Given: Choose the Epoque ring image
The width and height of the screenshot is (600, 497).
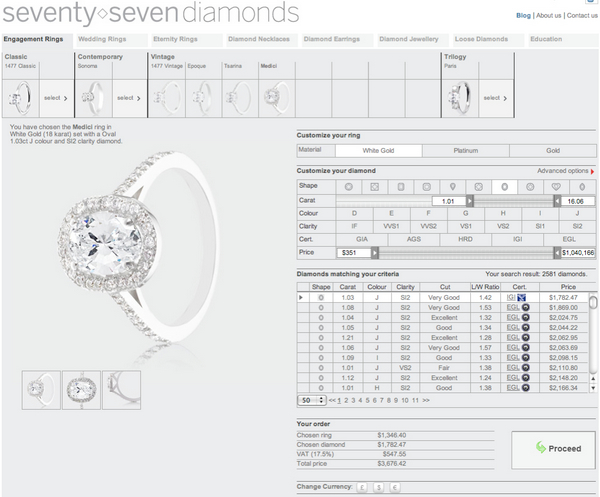Looking at the screenshot, I should pos(204,98).
